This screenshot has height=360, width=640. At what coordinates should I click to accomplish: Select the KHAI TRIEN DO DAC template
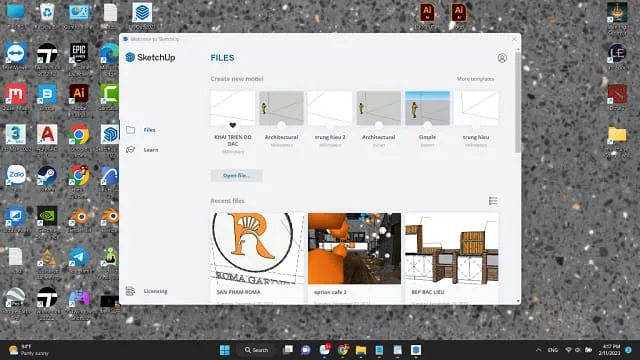coord(233,108)
